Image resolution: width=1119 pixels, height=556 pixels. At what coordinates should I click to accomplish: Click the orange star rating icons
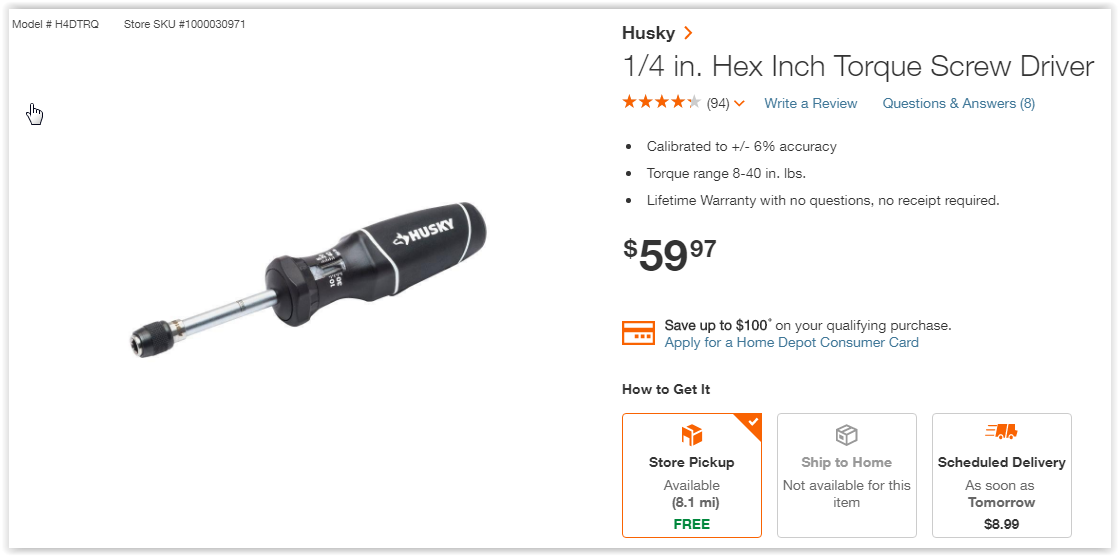662,103
